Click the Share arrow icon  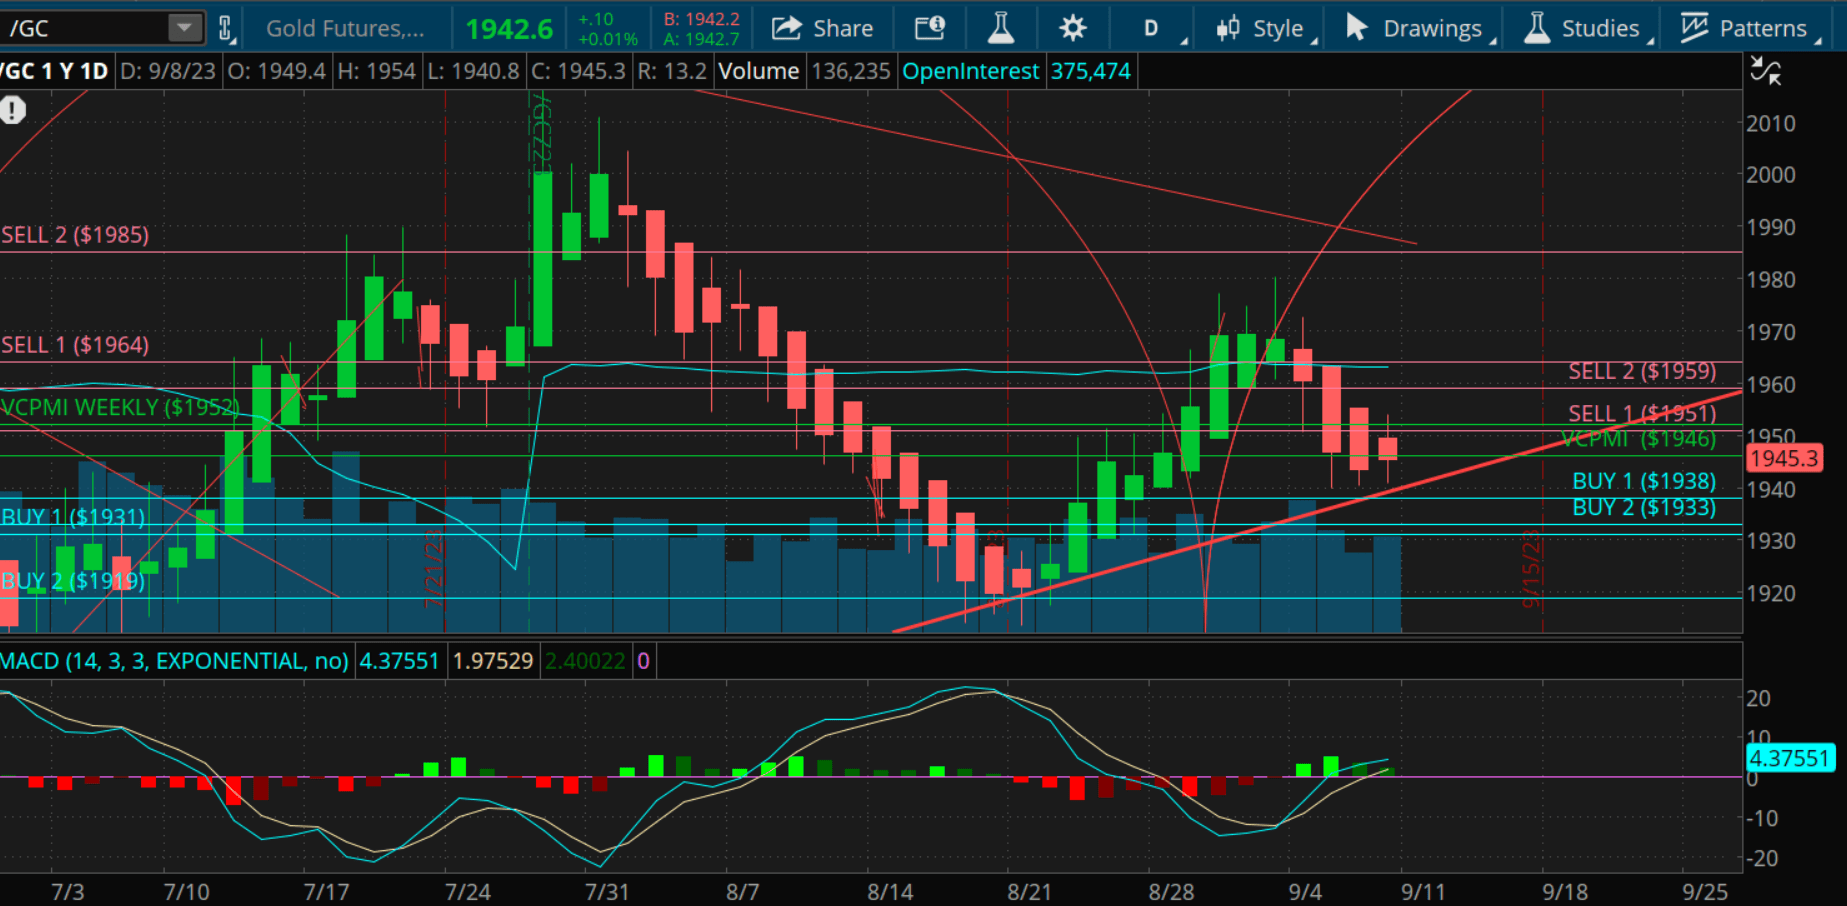click(787, 28)
